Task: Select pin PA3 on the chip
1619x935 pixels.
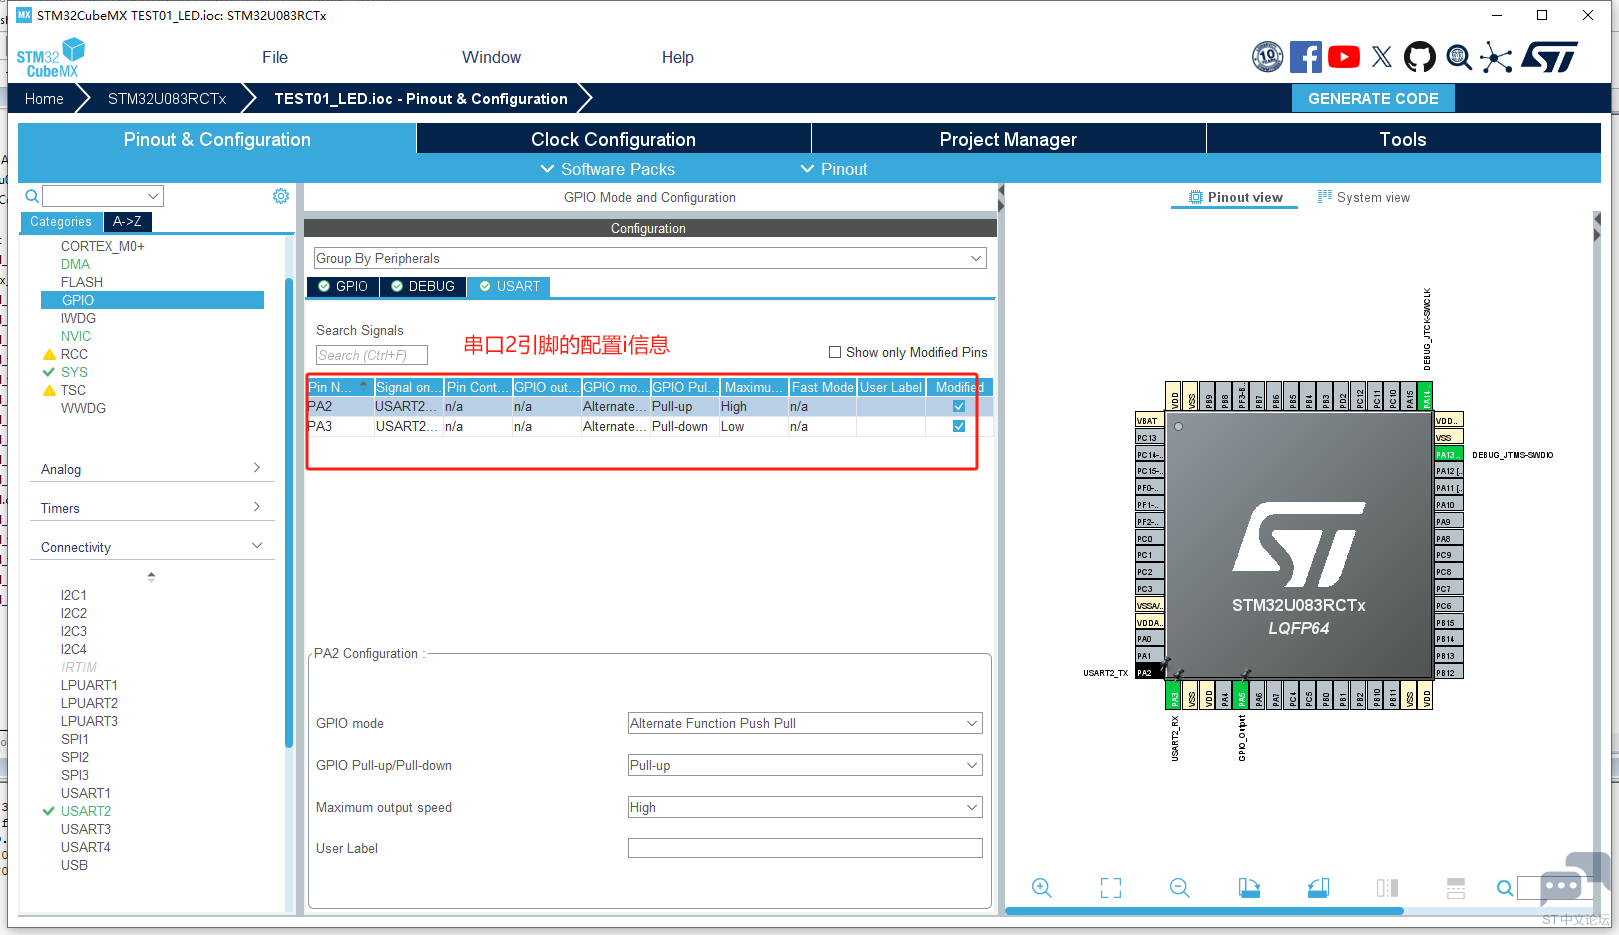Action: click(1175, 695)
